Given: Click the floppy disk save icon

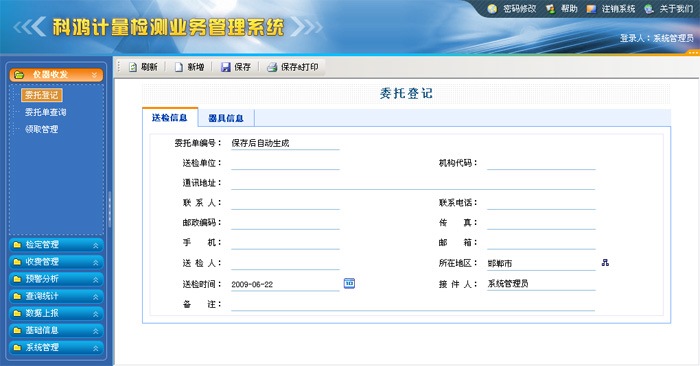Looking at the screenshot, I should pos(226,67).
